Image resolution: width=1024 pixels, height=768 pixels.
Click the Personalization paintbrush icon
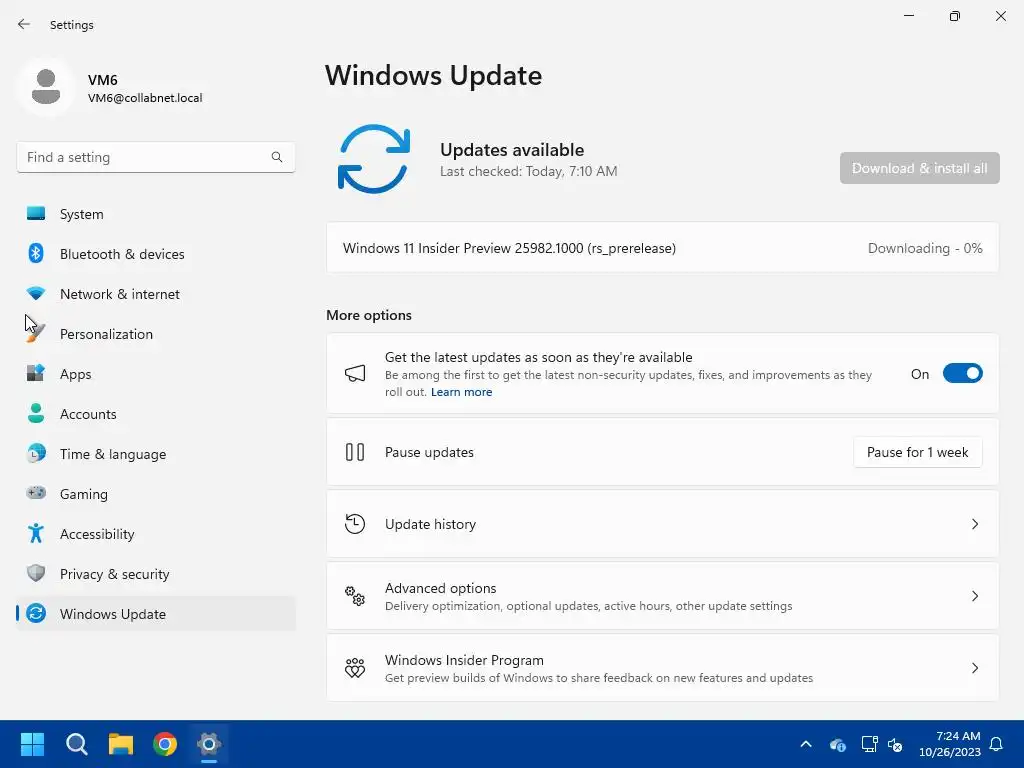[36, 334]
